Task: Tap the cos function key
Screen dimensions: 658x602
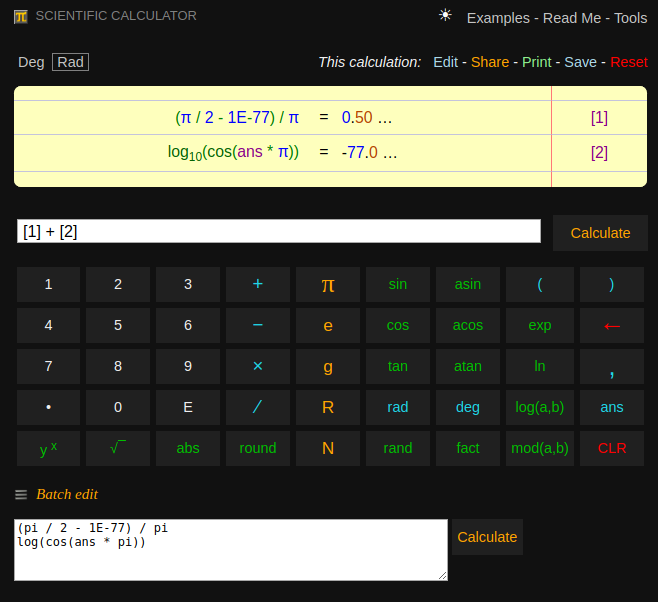Action: [x=397, y=326]
